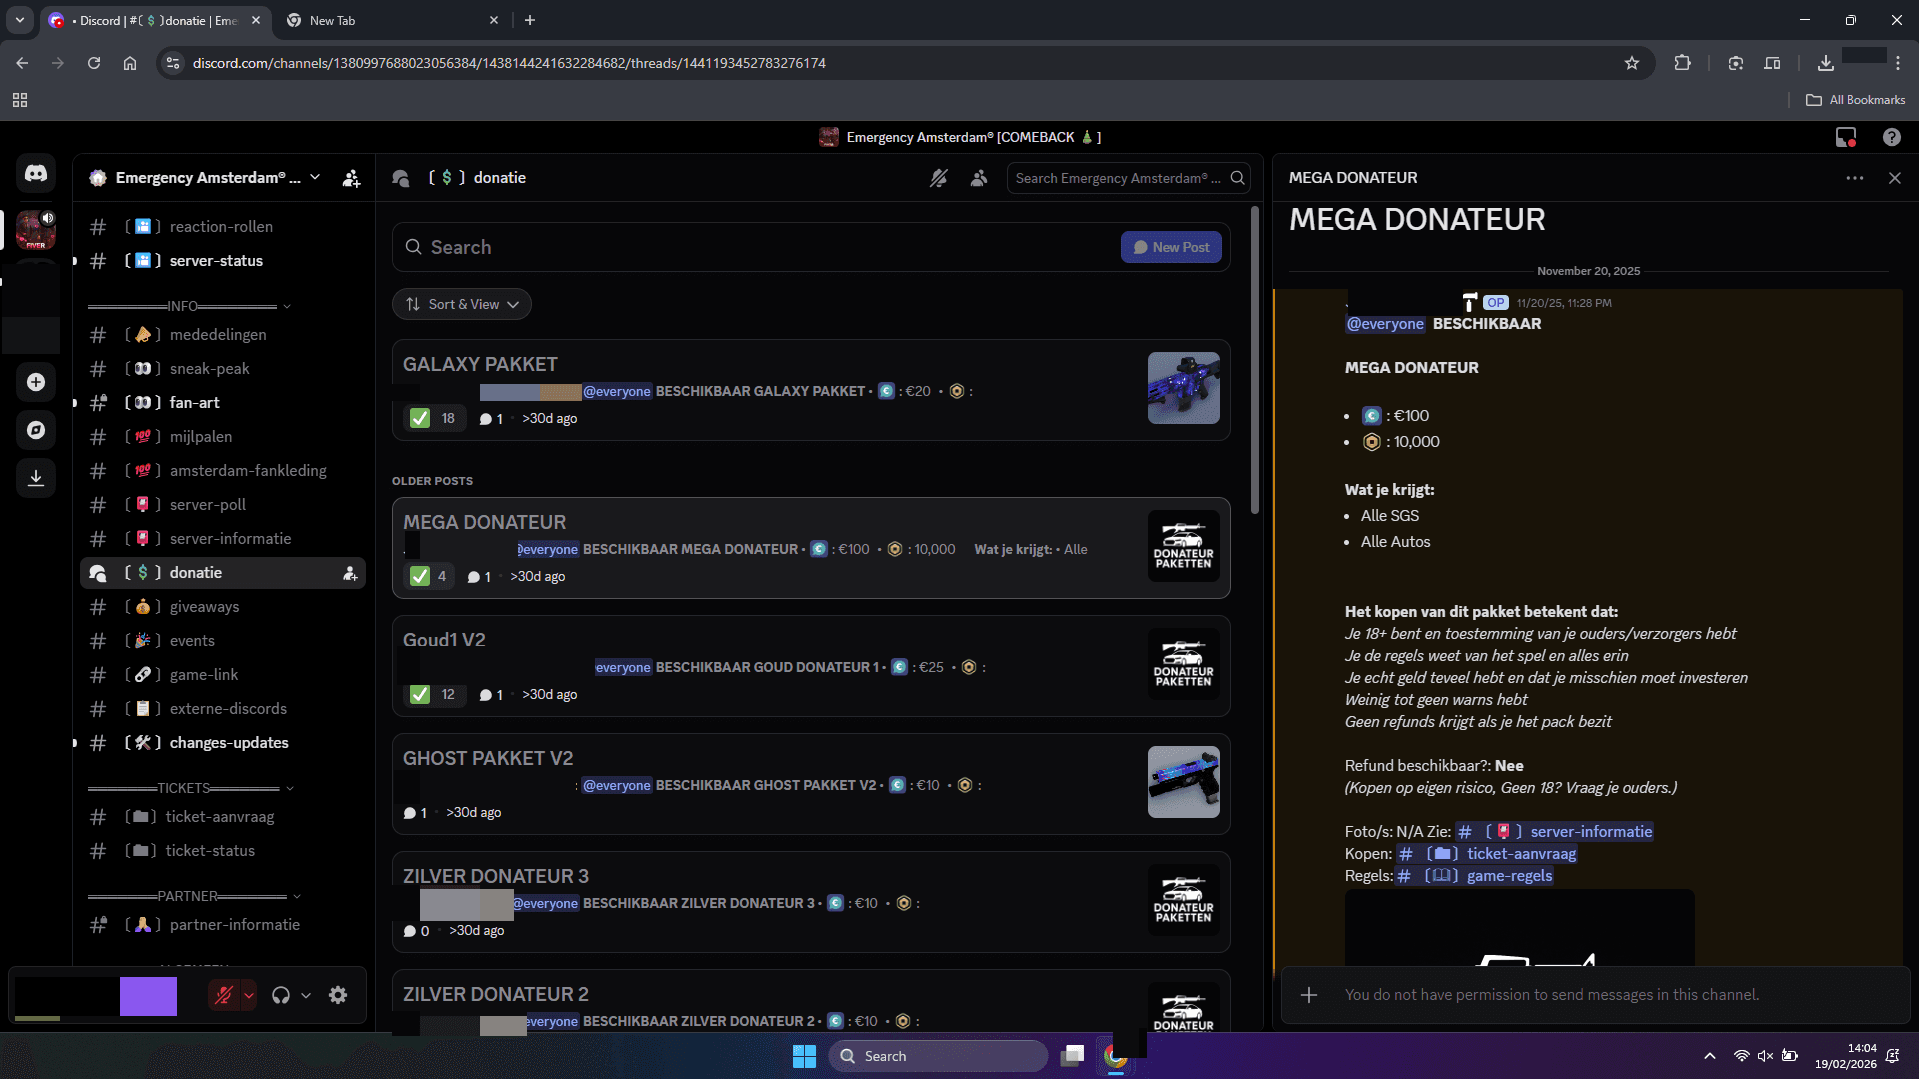The image size is (1919, 1079).
Task: Click search magnifier in Emergency Amsterdam search
Action: [x=1238, y=178]
